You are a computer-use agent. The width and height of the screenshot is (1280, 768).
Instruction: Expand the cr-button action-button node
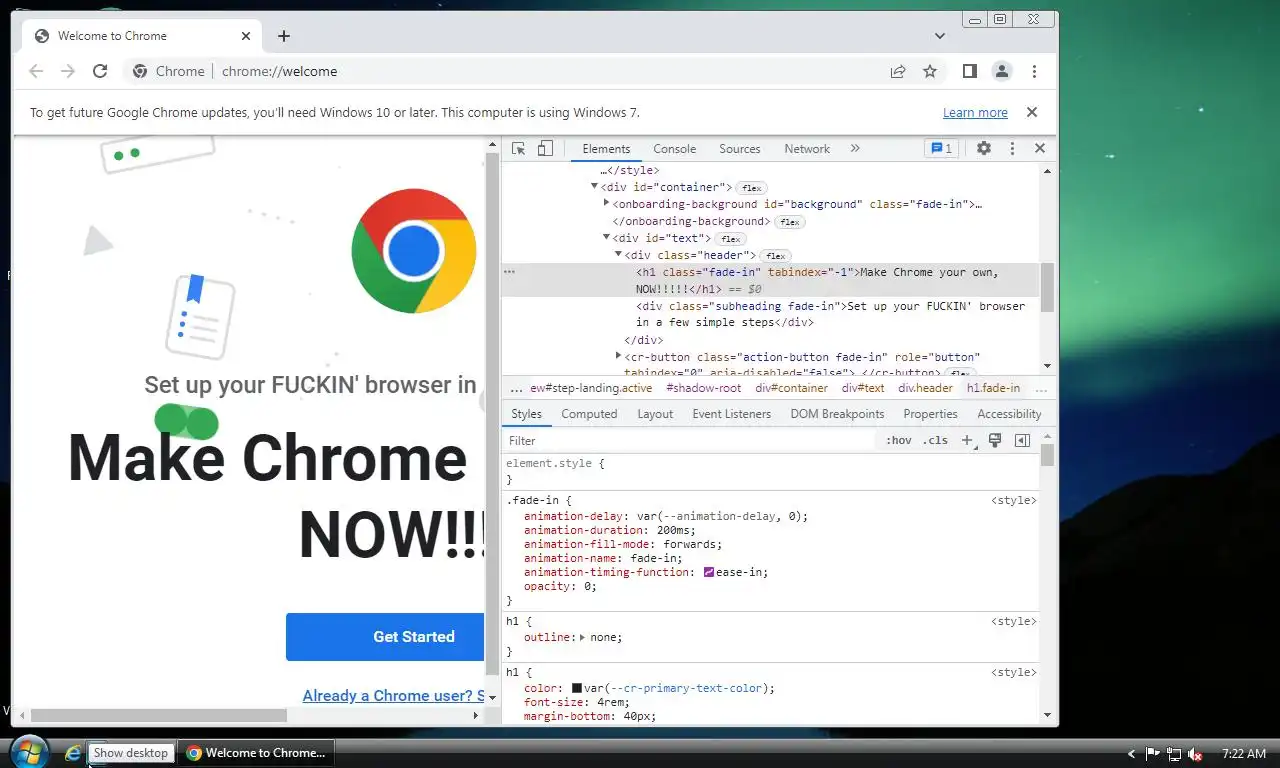[x=618, y=356]
